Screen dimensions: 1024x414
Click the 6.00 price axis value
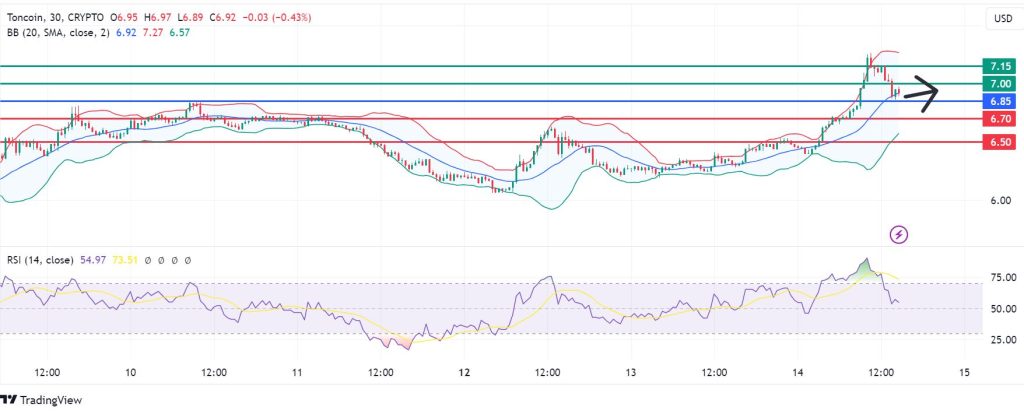coord(1002,200)
